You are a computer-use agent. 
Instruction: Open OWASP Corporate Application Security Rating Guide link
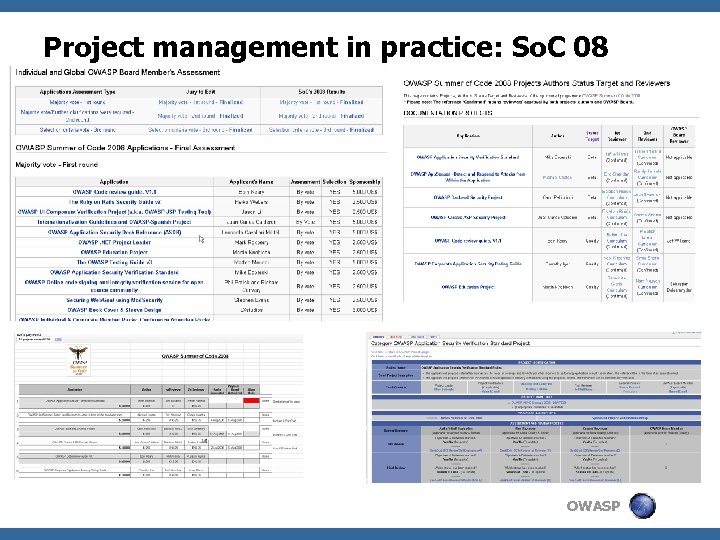(x=467, y=264)
